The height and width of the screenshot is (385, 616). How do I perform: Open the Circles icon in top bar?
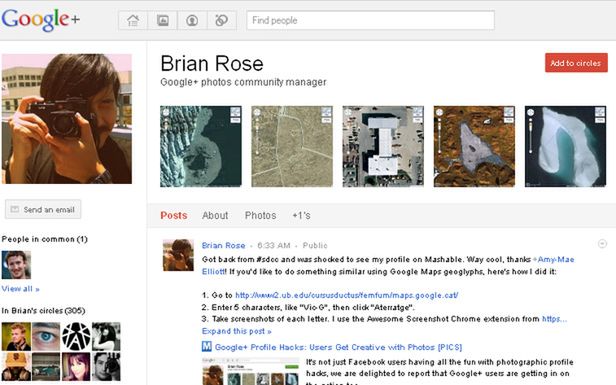(x=222, y=20)
